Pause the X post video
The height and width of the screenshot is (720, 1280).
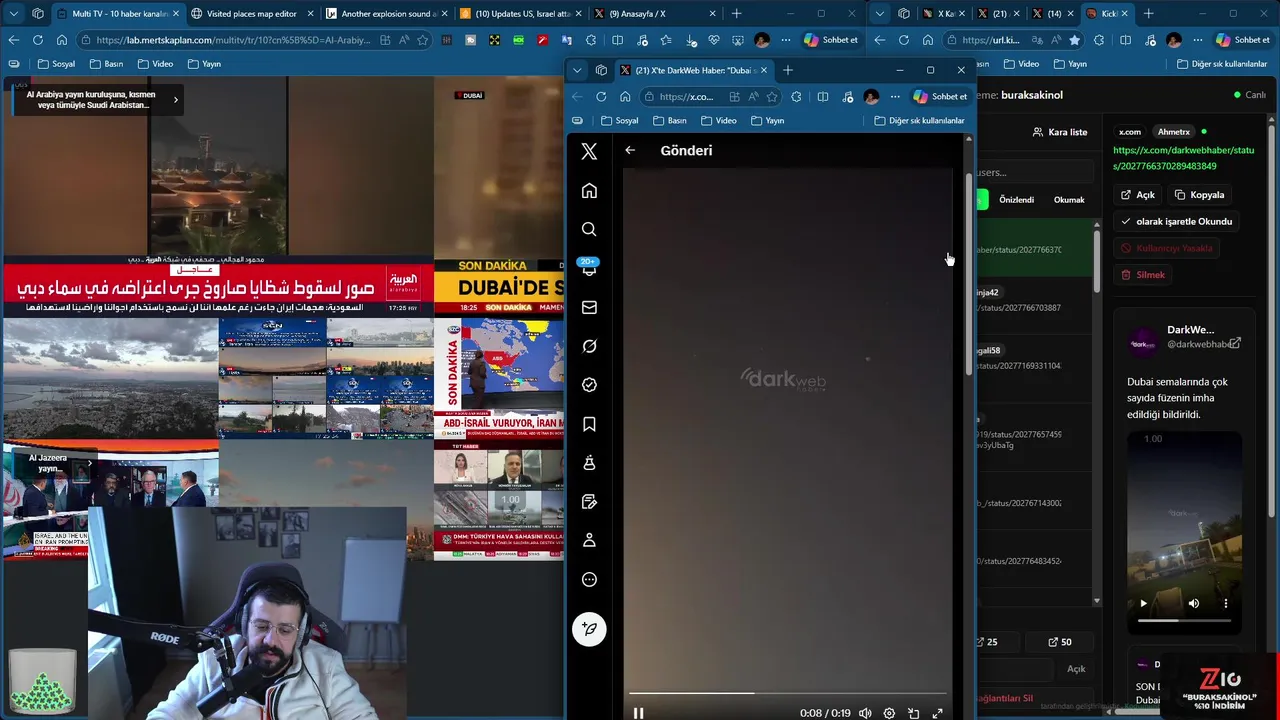638,713
